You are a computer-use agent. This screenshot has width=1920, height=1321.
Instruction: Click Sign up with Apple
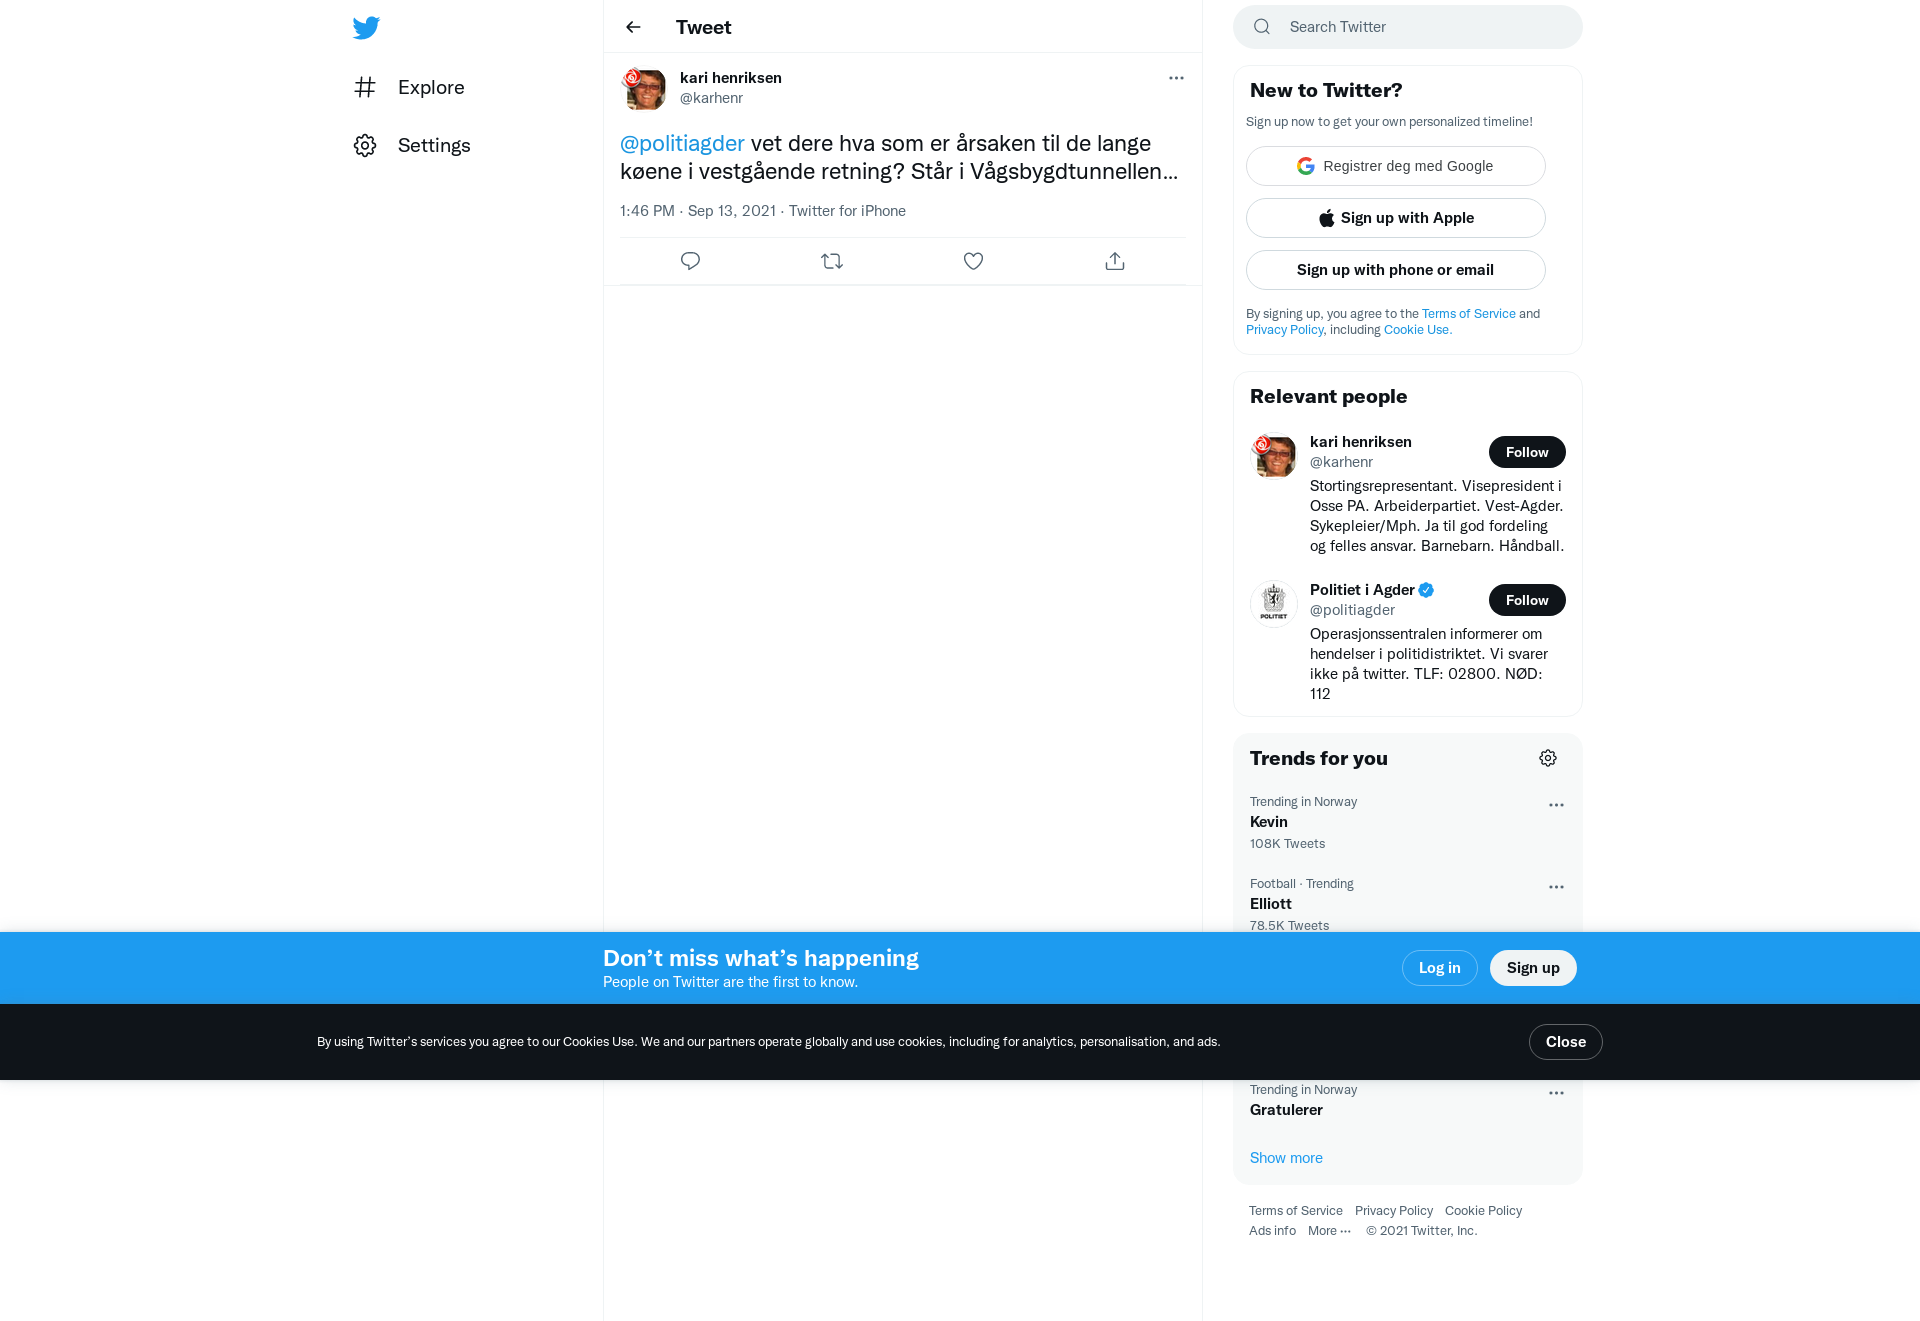[x=1396, y=218]
